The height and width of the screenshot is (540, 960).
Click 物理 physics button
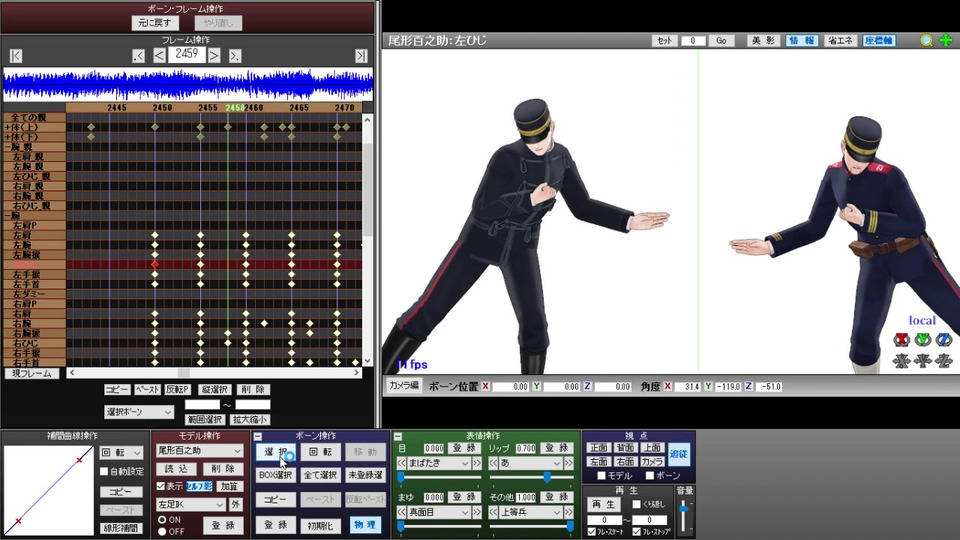365,525
